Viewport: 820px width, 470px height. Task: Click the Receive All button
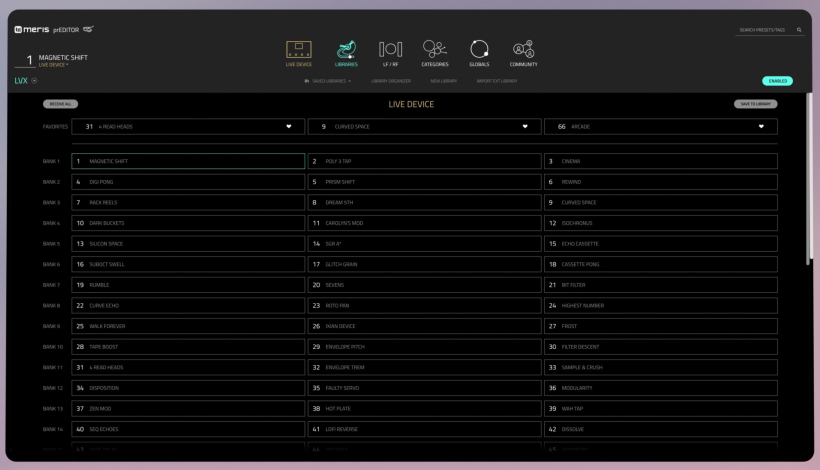click(60, 104)
